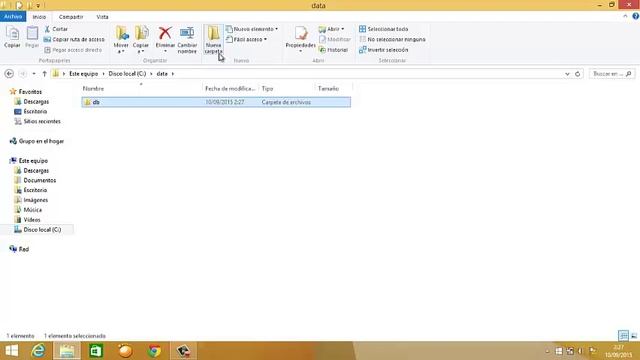Click Invertir selección
The height and width of the screenshot is (360, 640).
pos(383,50)
